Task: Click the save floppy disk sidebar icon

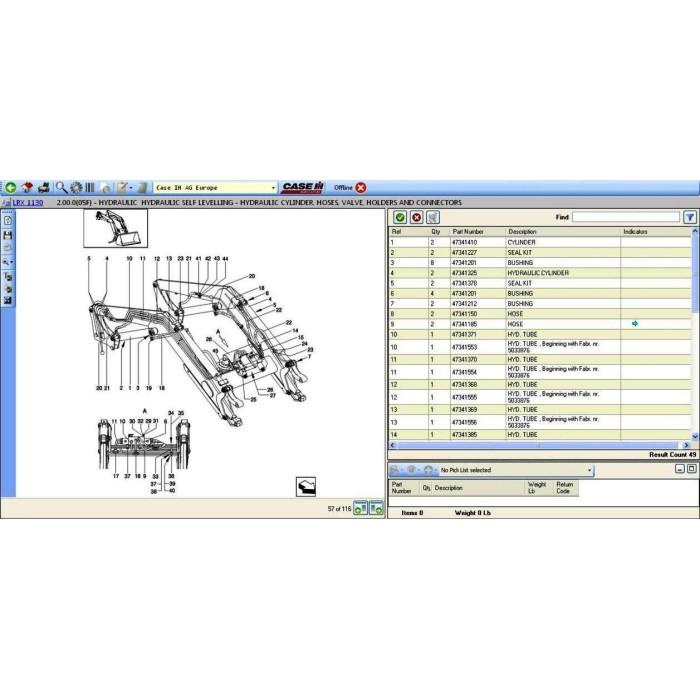Action: (8, 235)
